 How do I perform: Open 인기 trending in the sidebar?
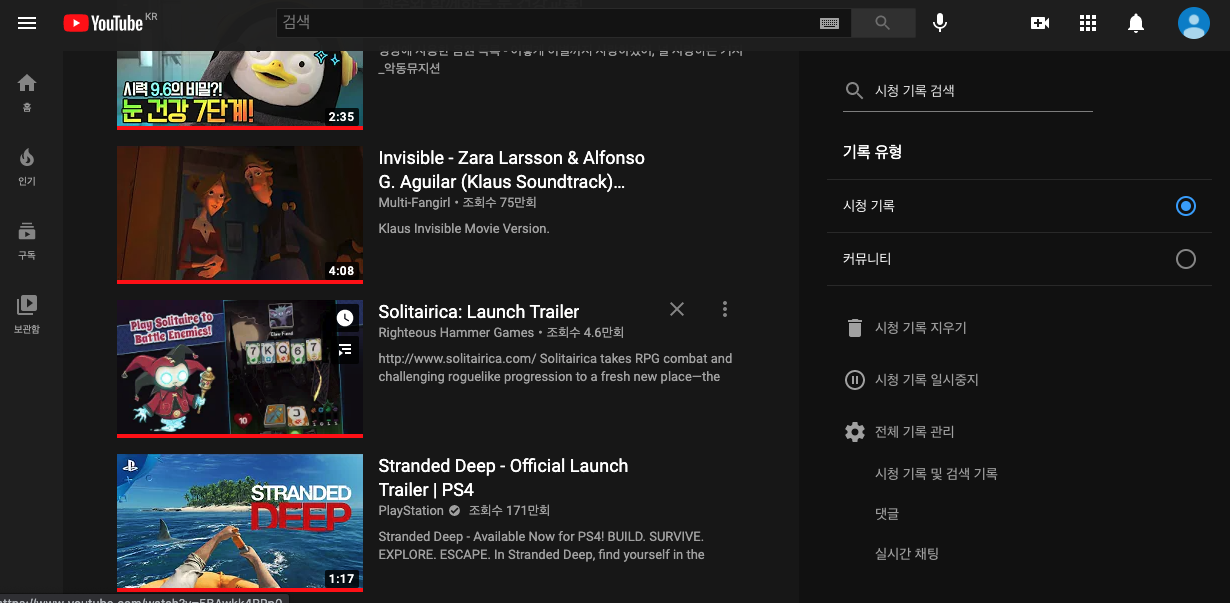click(x=27, y=166)
